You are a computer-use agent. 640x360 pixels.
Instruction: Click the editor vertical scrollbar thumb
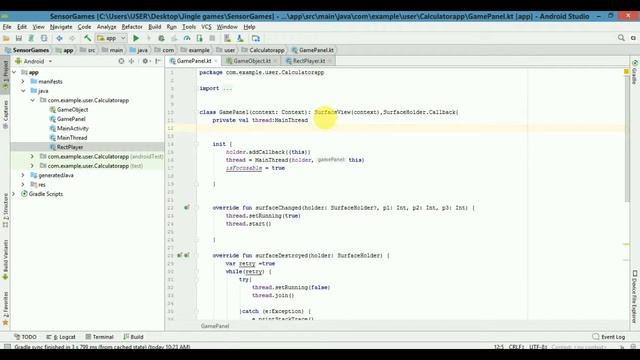point(627,139)
